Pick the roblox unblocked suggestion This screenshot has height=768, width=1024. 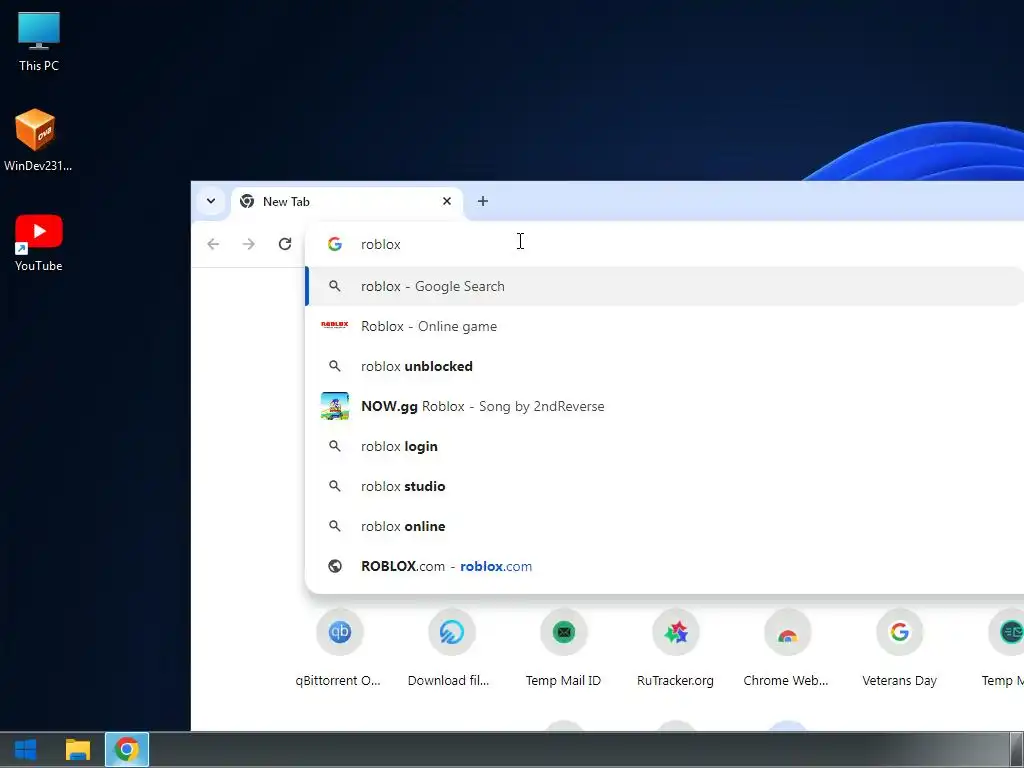(x=665, y=366)
